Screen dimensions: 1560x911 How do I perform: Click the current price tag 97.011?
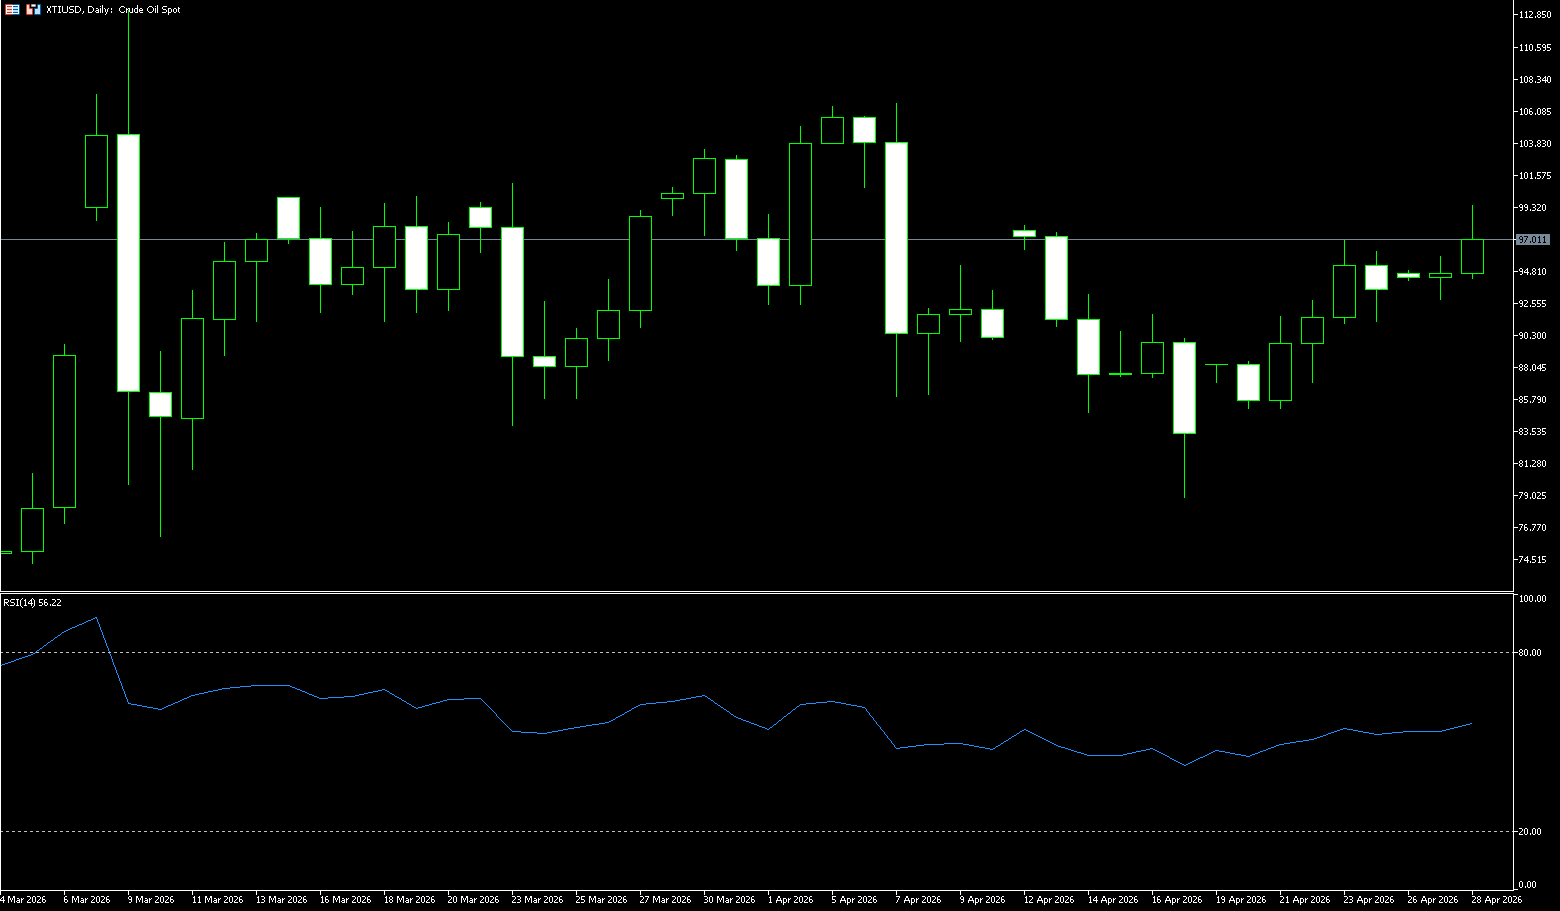point(1533,240)
